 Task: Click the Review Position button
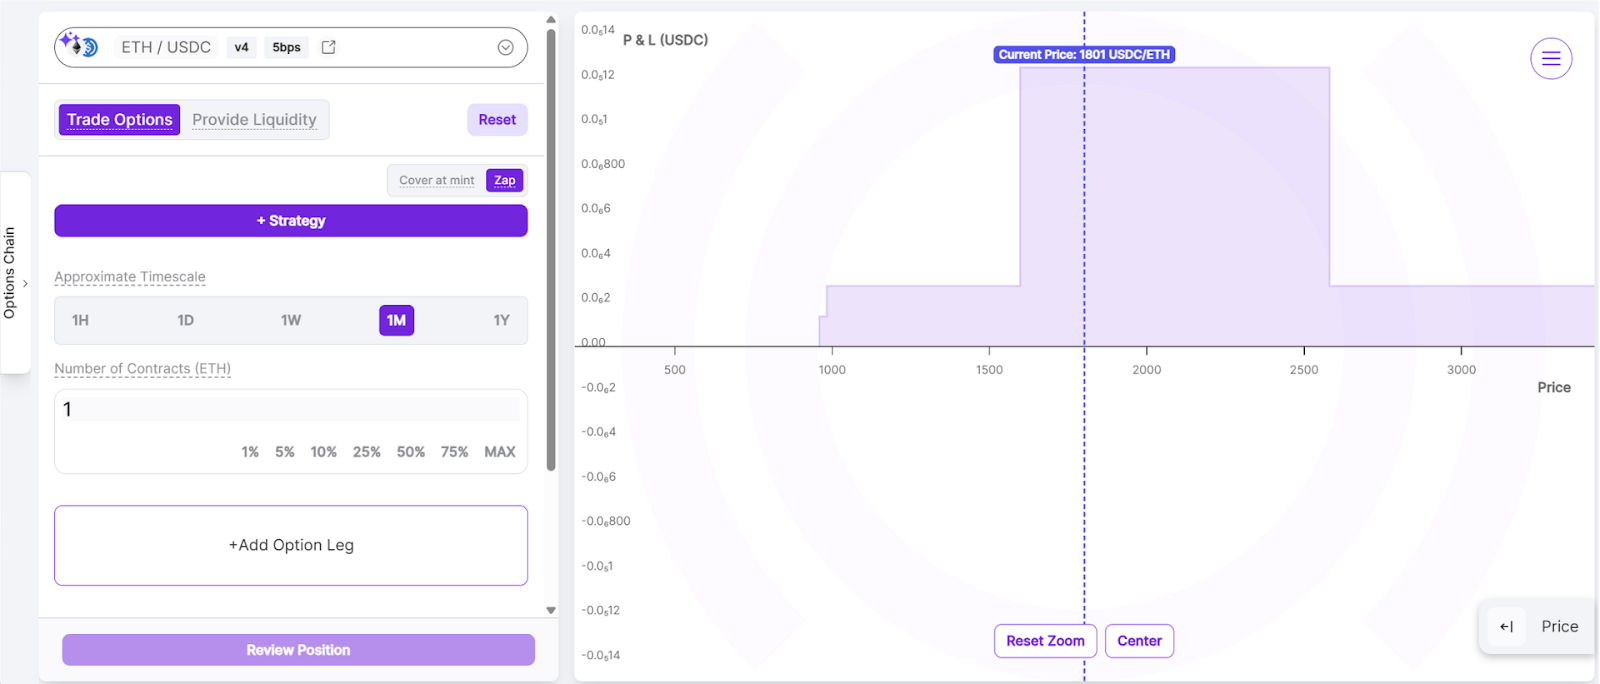298,650
